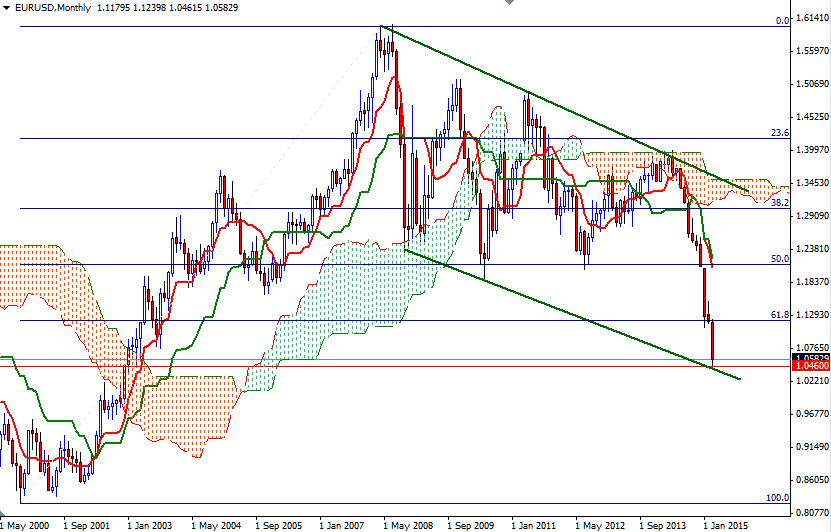The image size is (831, 532).
Task: Click the 1 Sep 2005 date label
Action: pos(279,526)
